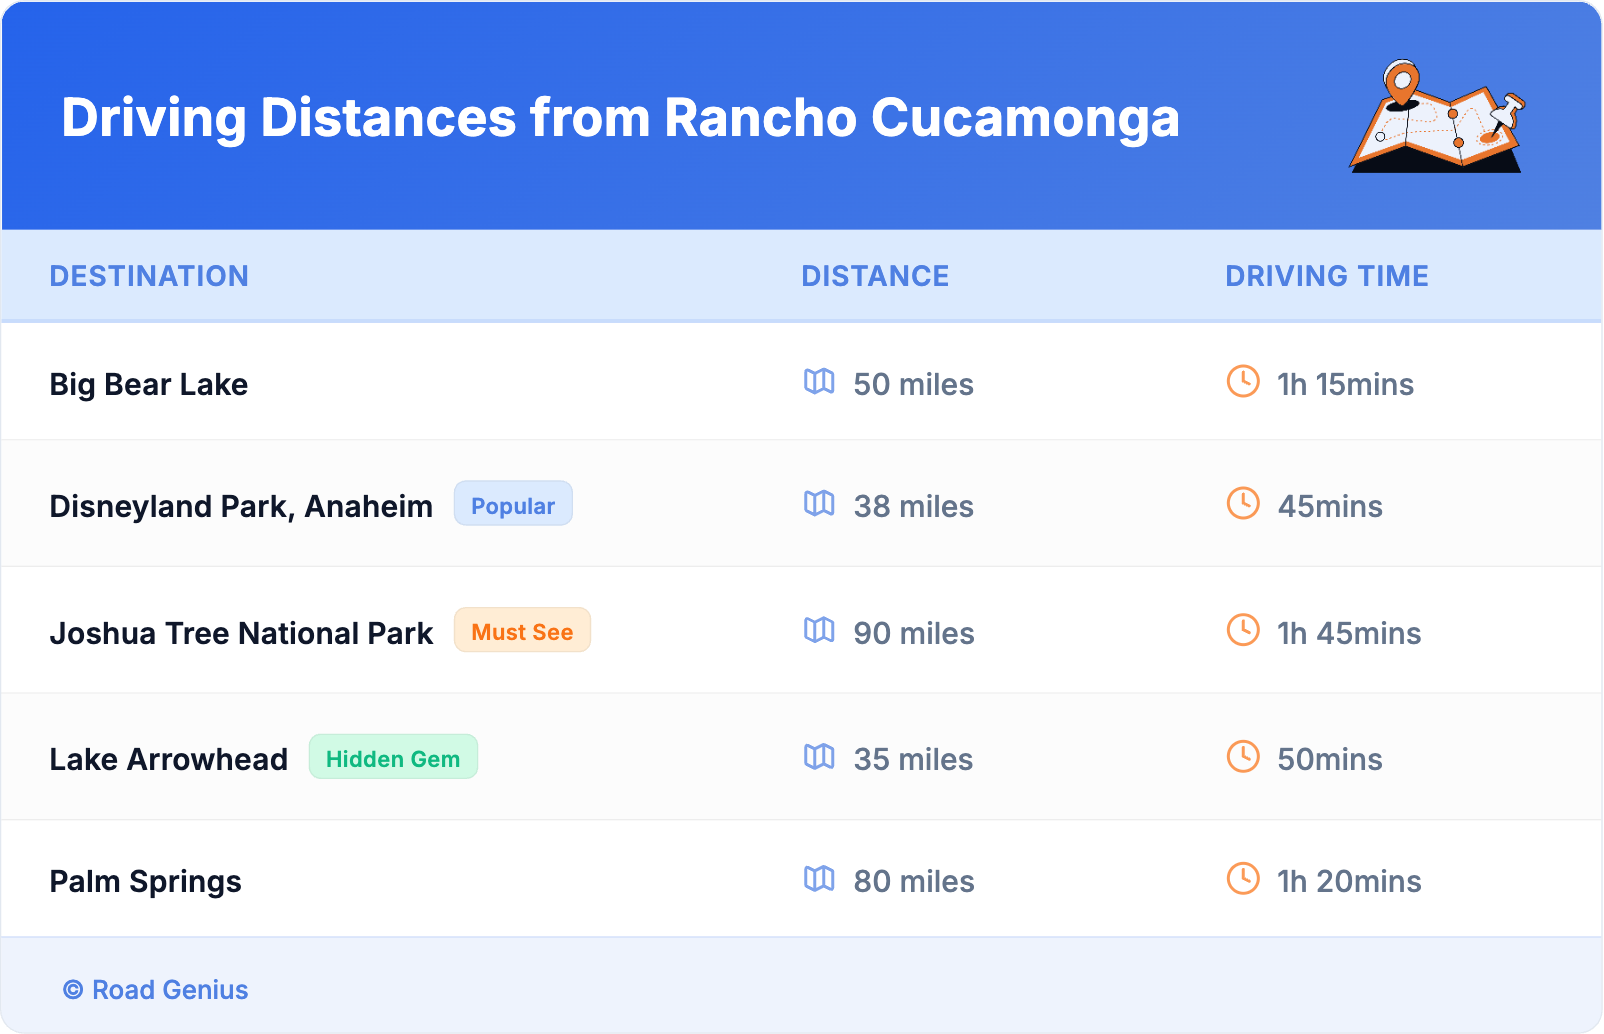The width and height of the screenshot is (1604, 1034).
Task: Click the clock icon beside 50mins
Action: 1243,757
